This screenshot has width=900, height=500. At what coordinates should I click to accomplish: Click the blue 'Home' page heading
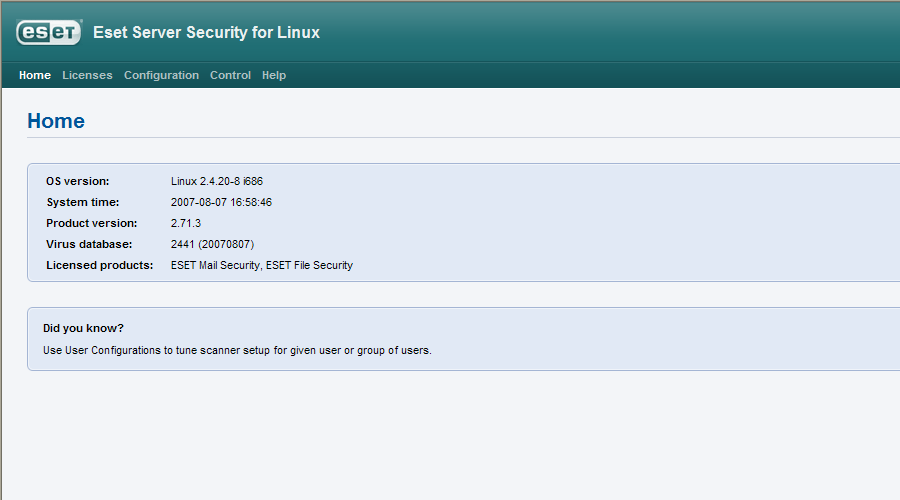(x=56, y=121)
